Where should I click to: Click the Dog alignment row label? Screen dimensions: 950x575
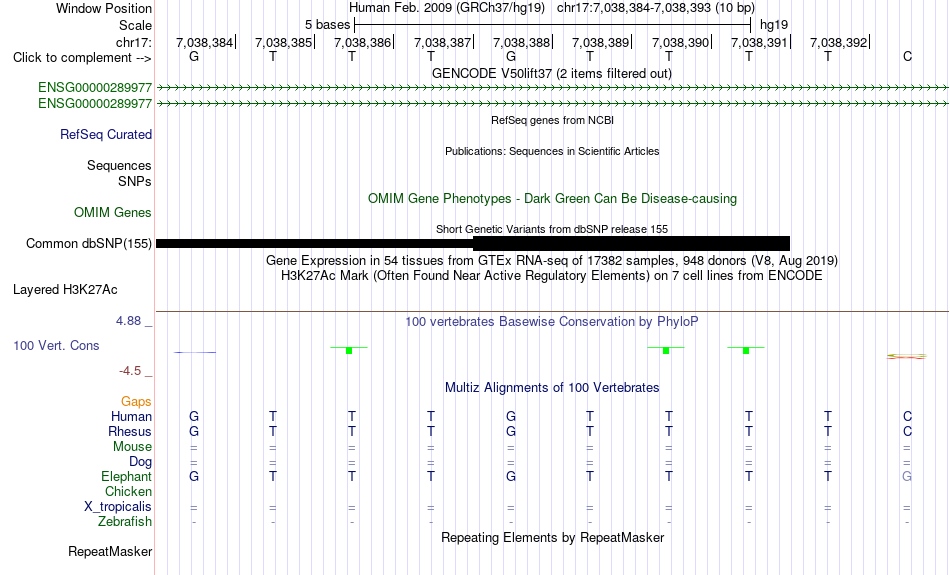(x=140, y=462)
